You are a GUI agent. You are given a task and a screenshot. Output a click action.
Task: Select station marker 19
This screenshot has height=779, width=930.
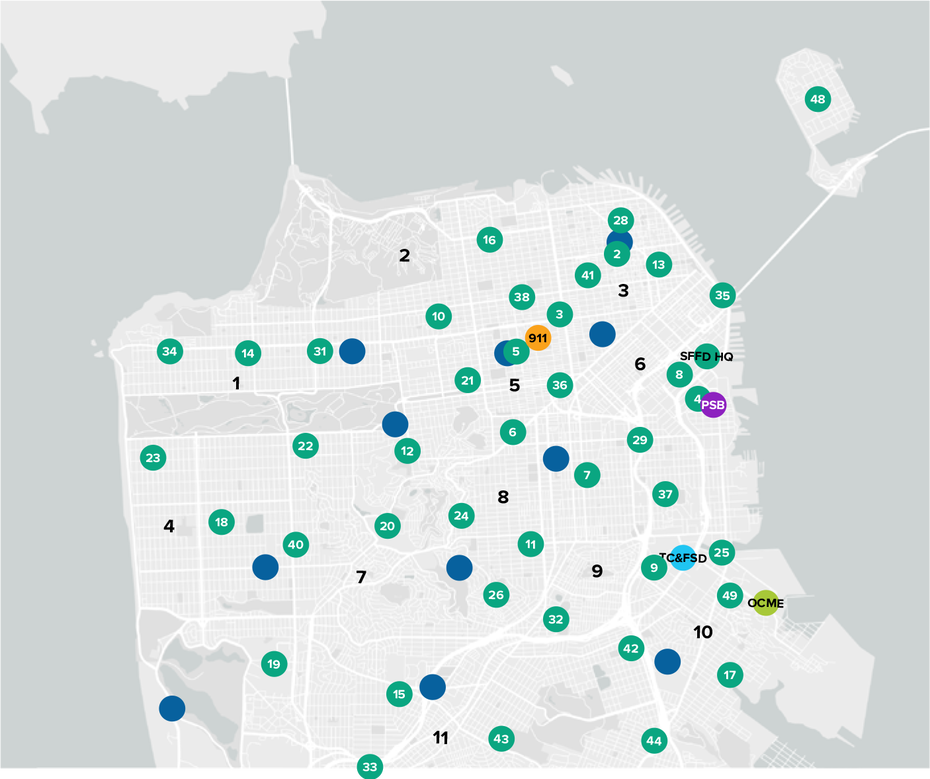[x=274, y=663]
